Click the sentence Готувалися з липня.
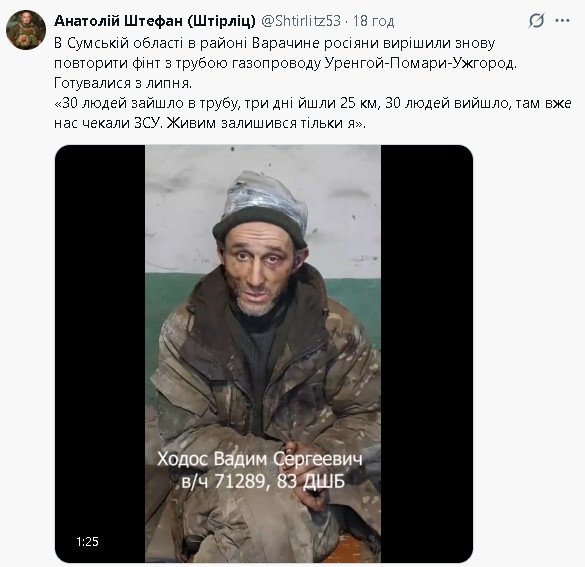 click(123, 83)
